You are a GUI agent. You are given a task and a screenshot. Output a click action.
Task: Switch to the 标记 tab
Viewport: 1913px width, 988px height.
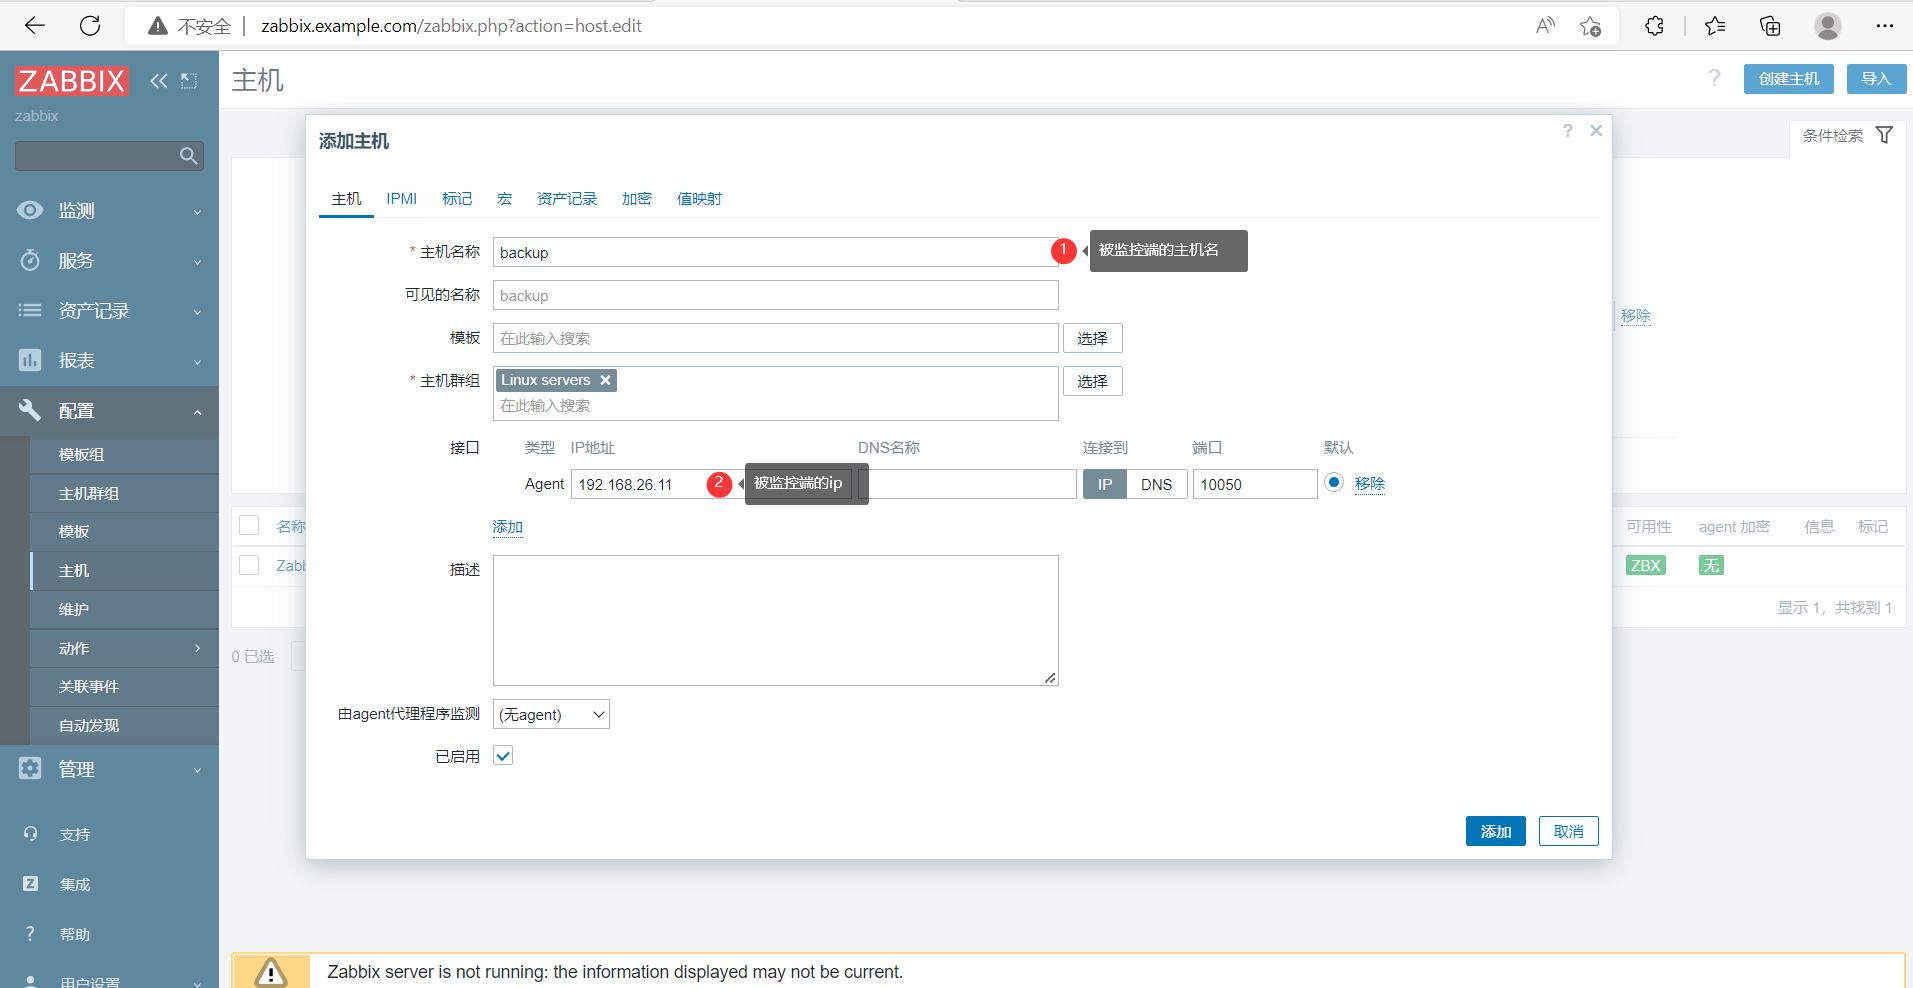click(x=457, y=199)
